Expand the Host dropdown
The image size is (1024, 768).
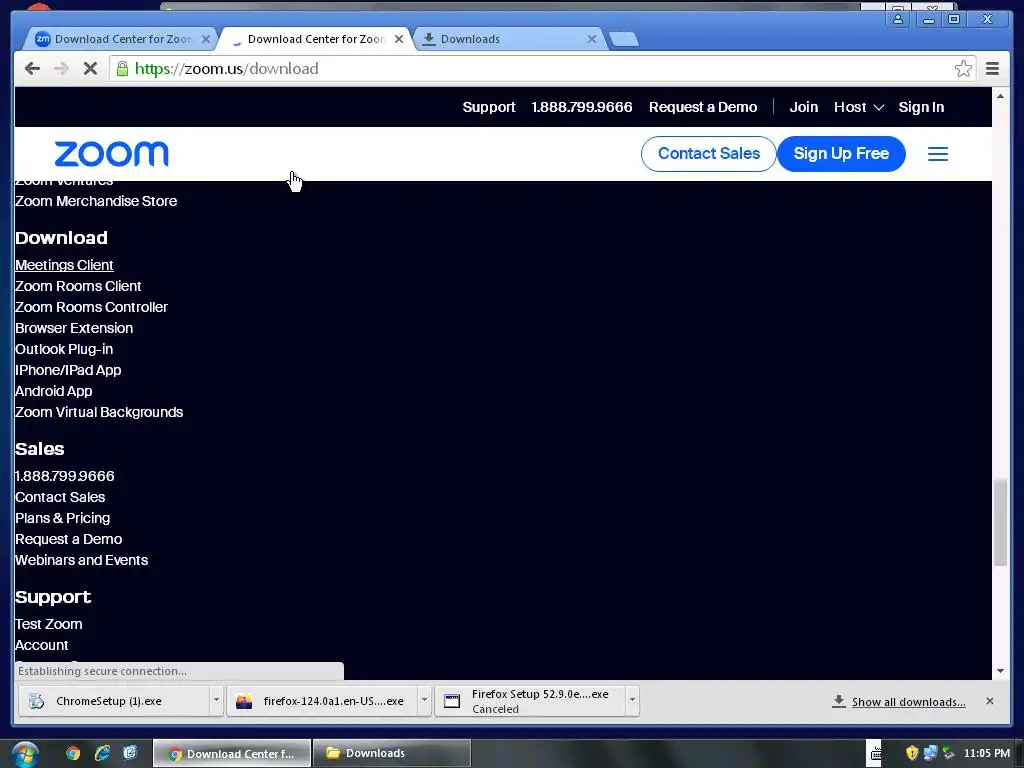[858, 107]
